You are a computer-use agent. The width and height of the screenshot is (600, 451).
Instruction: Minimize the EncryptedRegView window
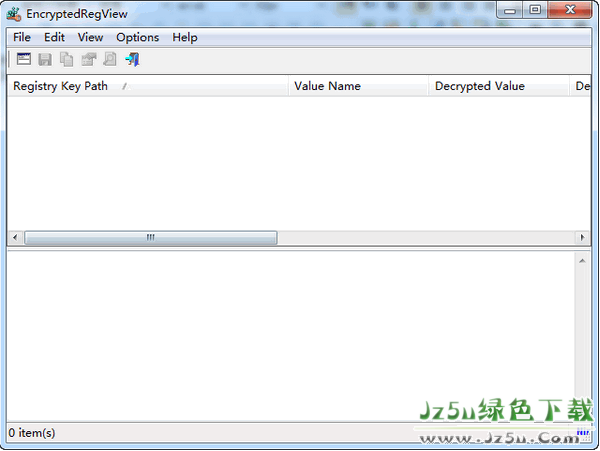[x=510, y=10]
